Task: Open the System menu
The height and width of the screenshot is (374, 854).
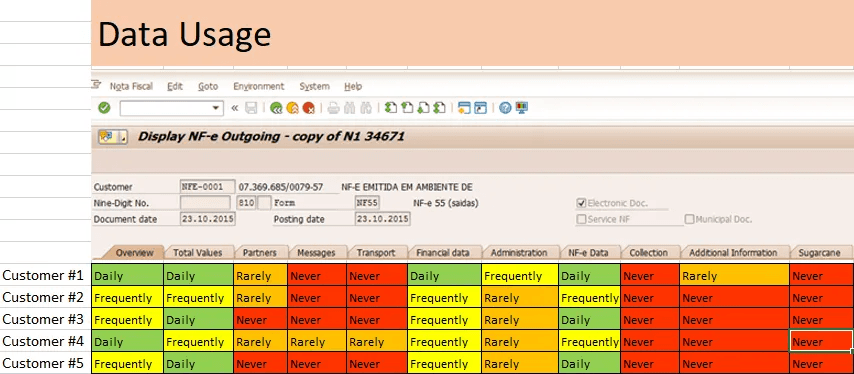Action: point(314,86)
